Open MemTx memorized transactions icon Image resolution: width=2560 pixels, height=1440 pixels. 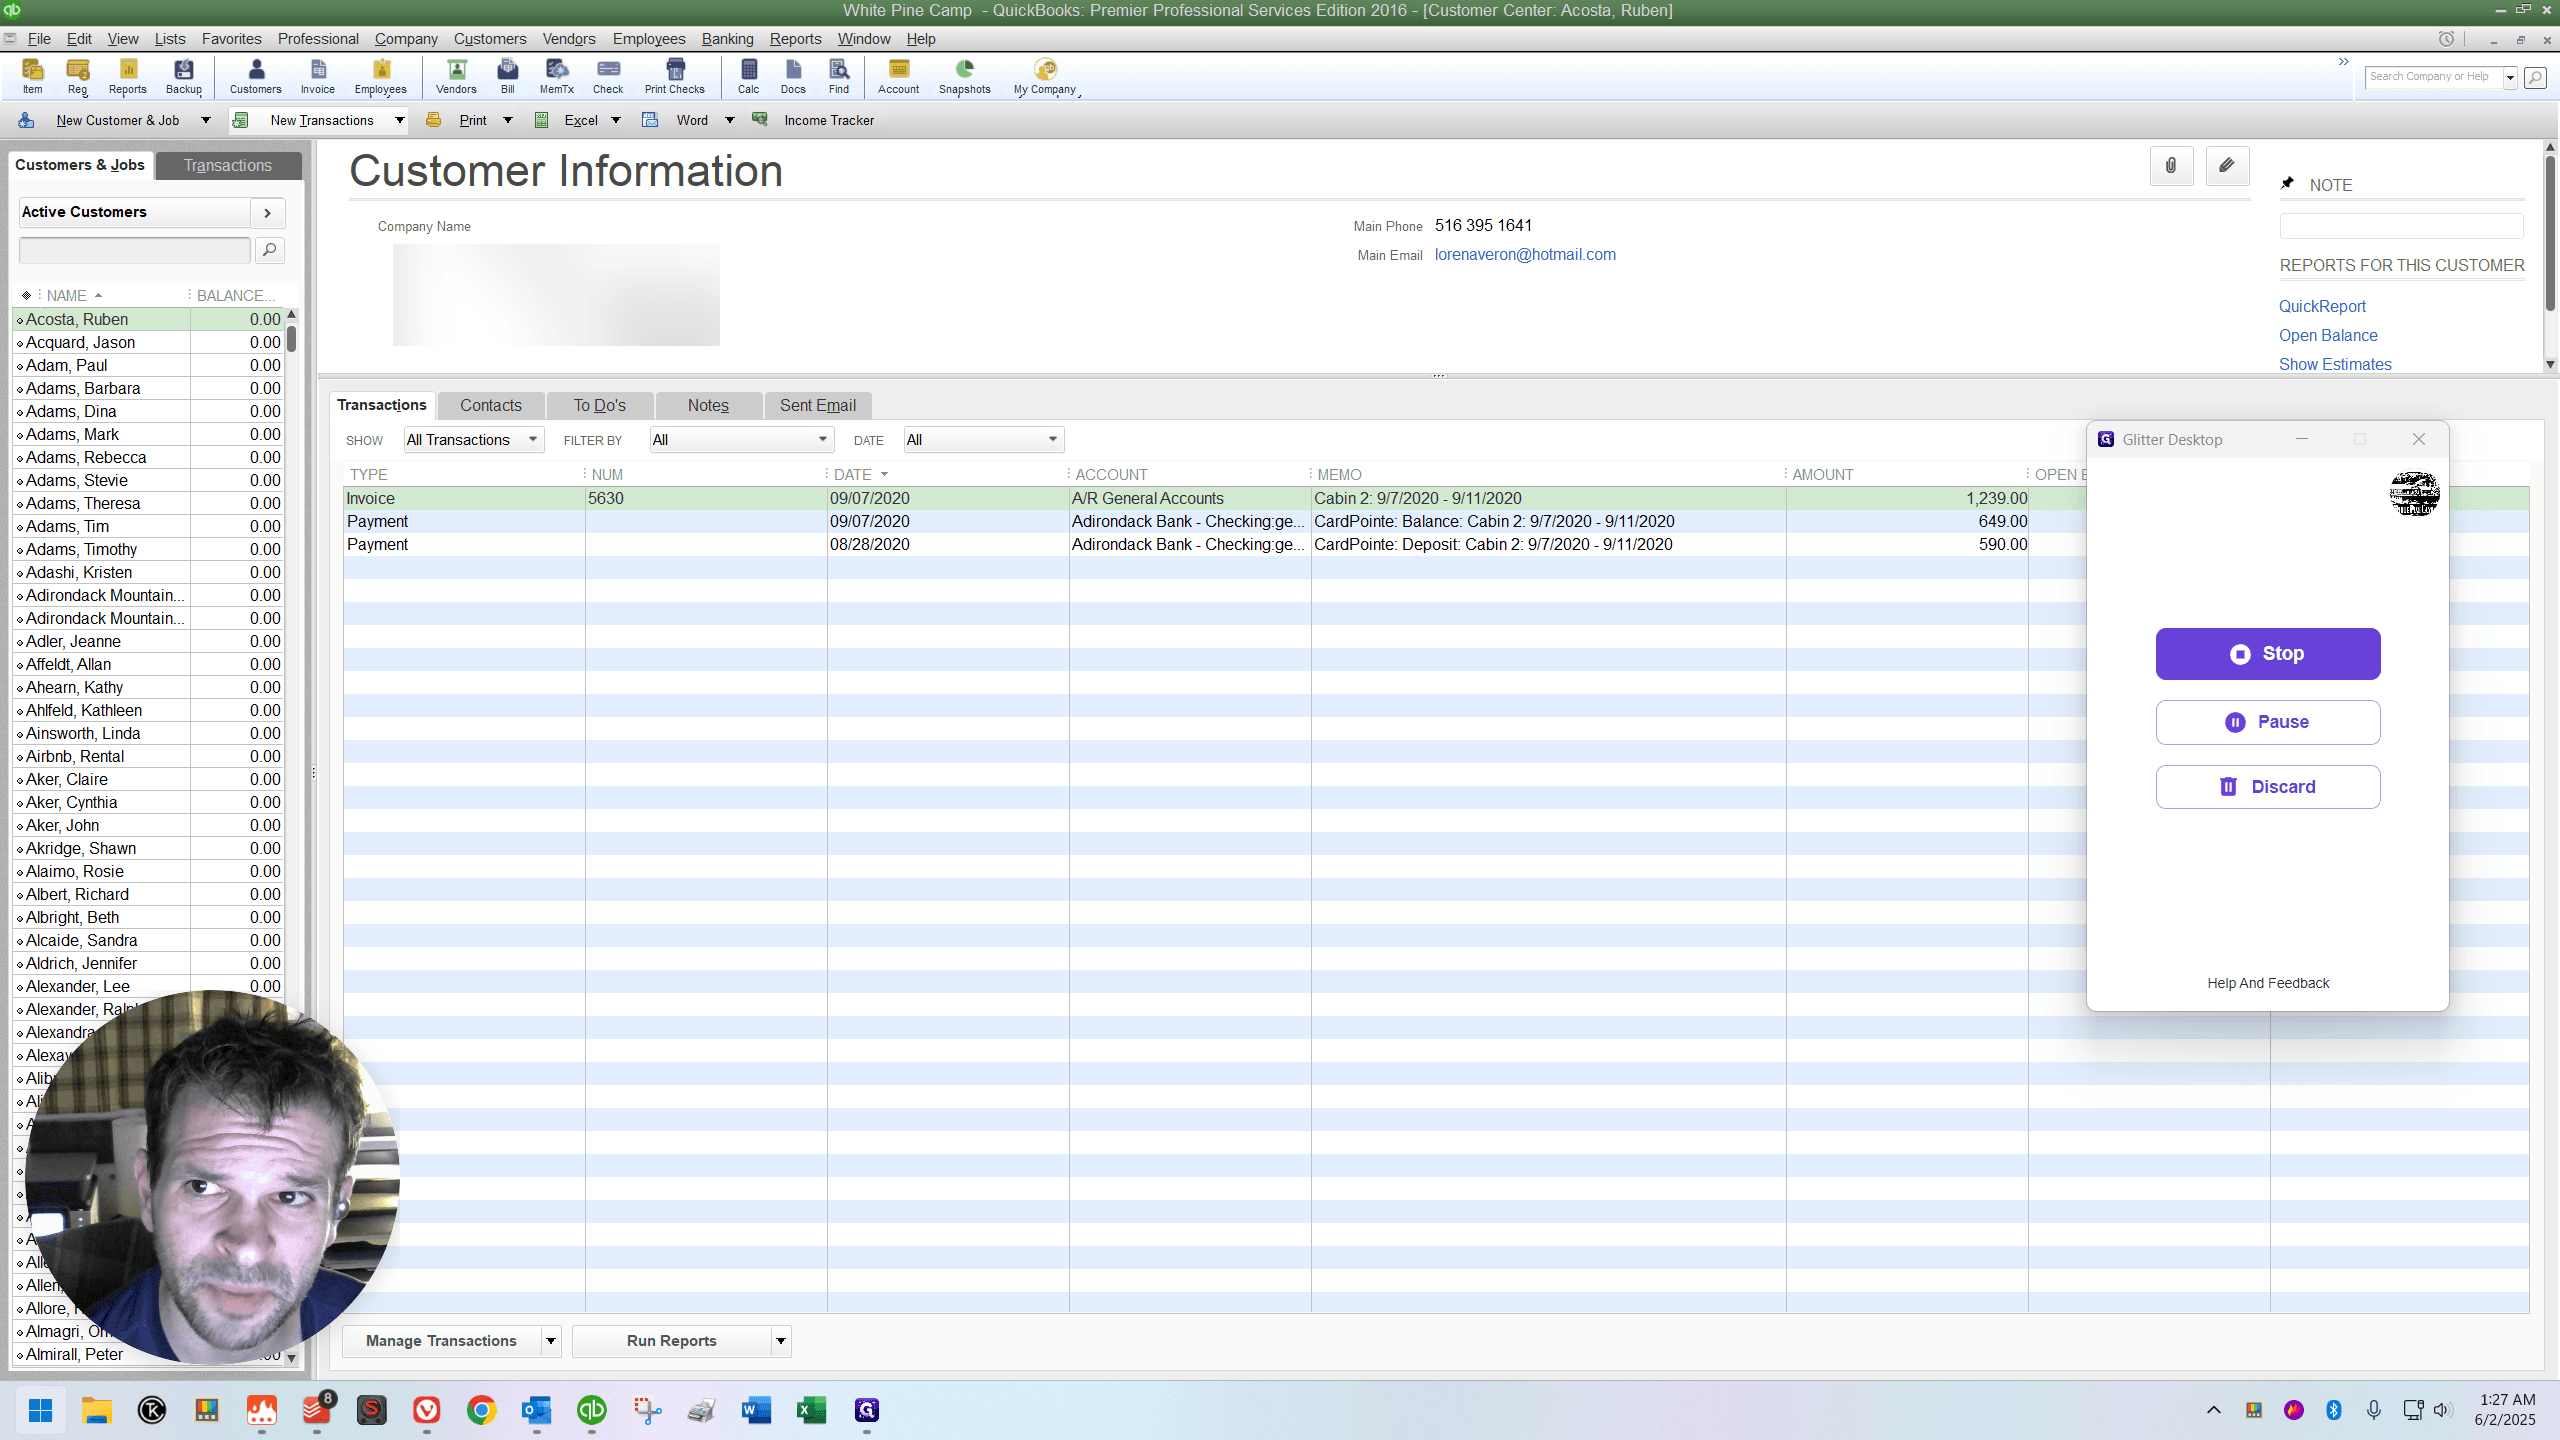556,76
